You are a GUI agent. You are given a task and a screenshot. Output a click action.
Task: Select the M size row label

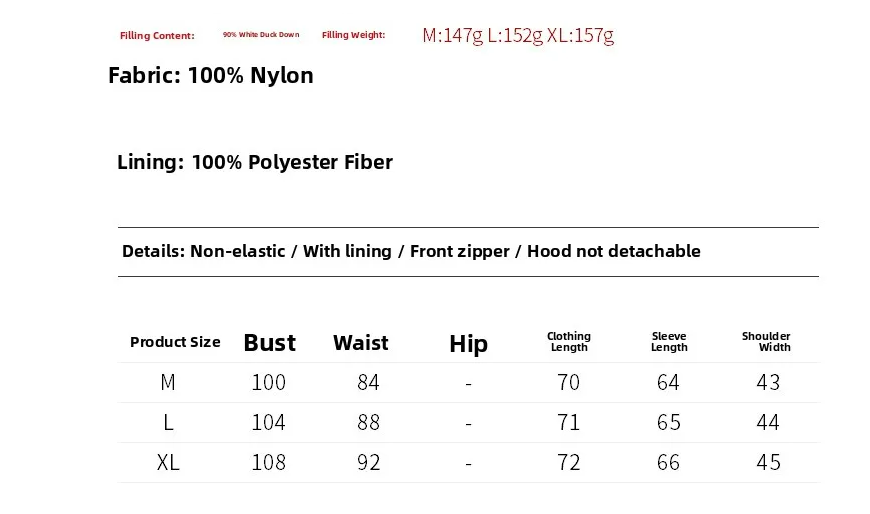168,383
